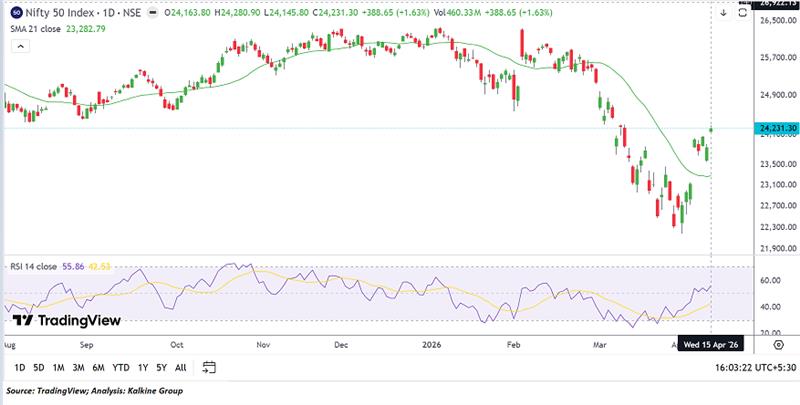Click the fullscreen chart icon
This screenshot has height=405, width=800.
click(742, 13)
